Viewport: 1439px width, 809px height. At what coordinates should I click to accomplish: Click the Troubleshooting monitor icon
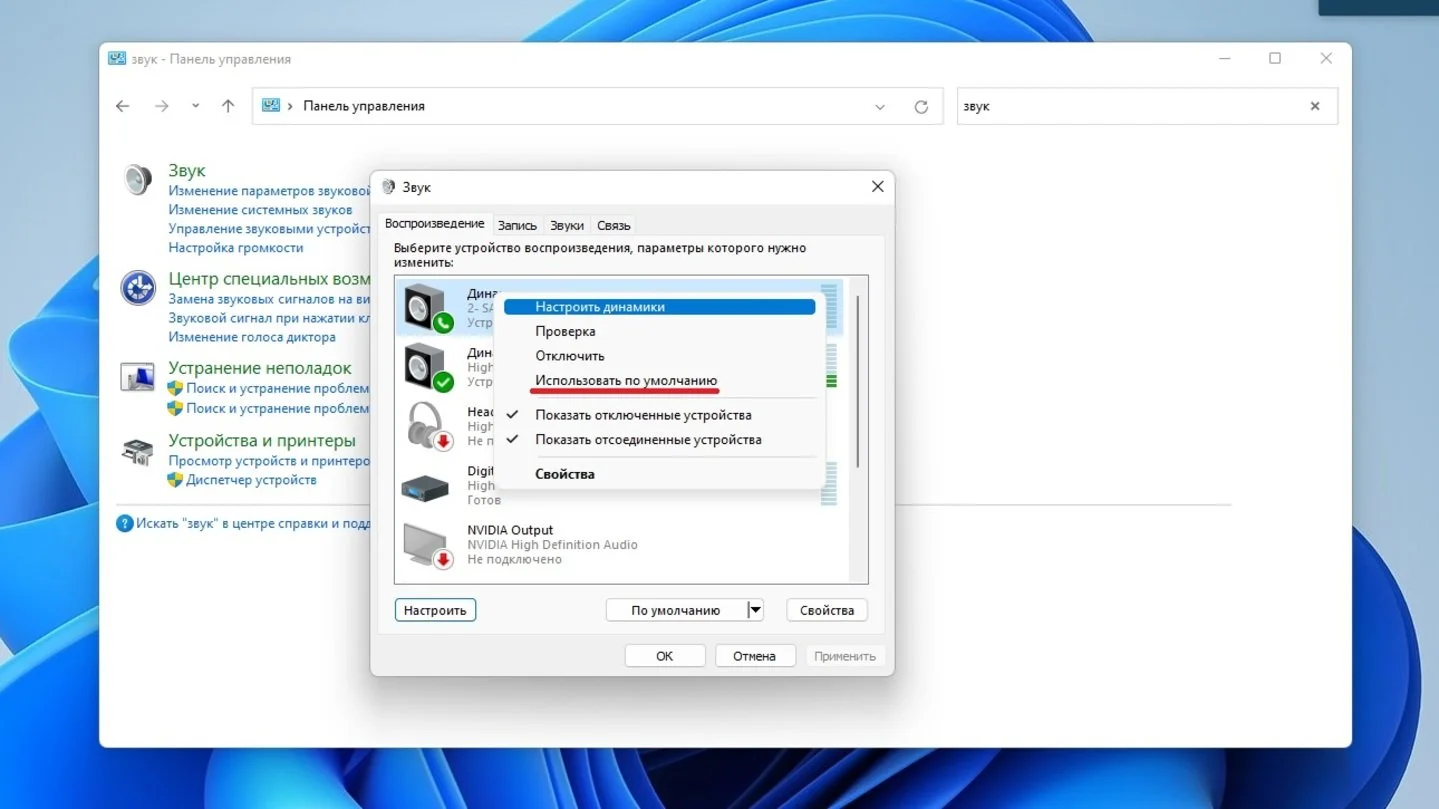click(138, 377)
